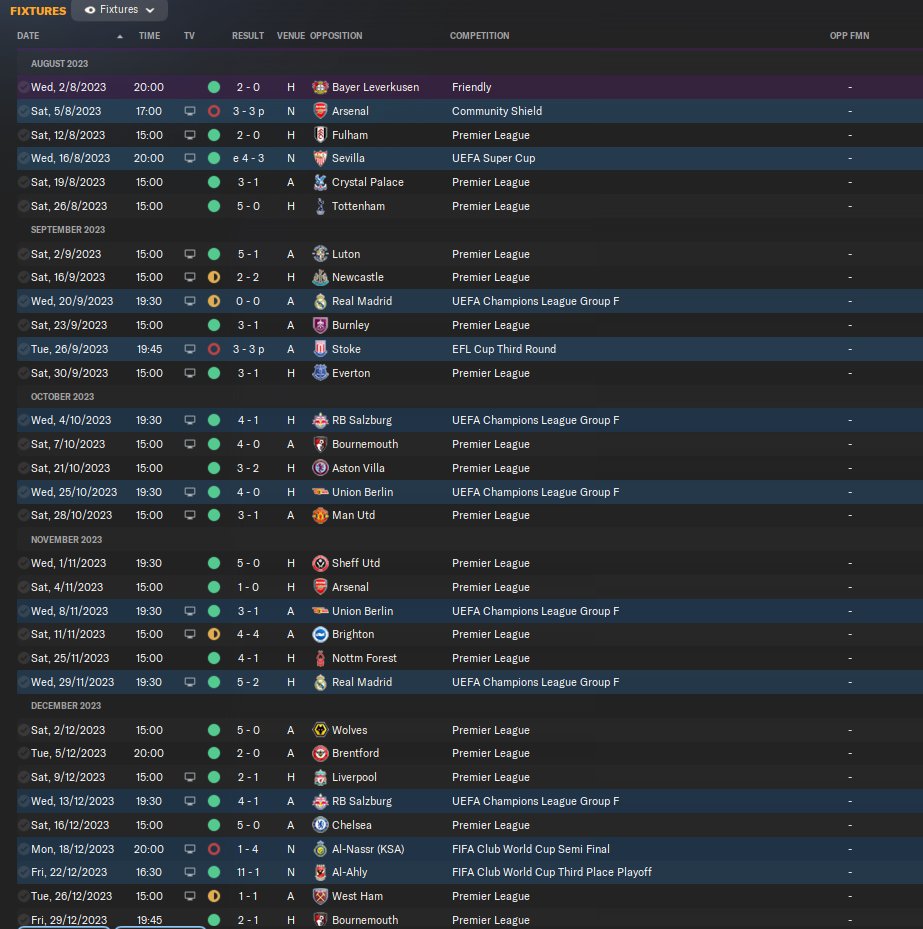The image size is (923, 929).
Task: Sort by the DATE column header
Action: click(28, 36)
